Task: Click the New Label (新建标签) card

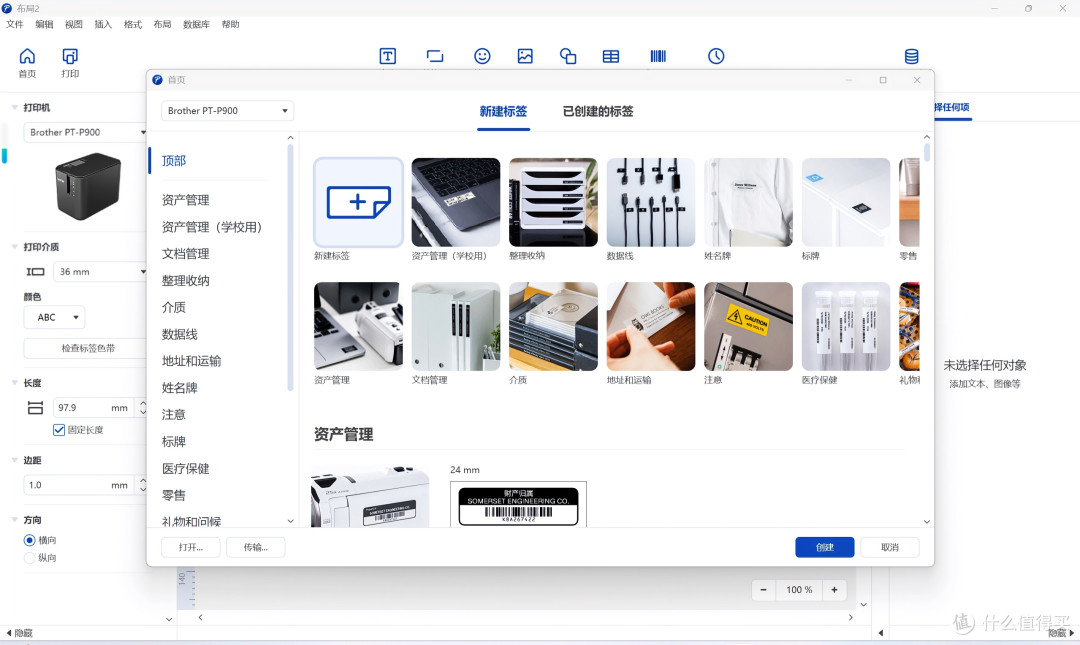Action: (x=358, y=203)
